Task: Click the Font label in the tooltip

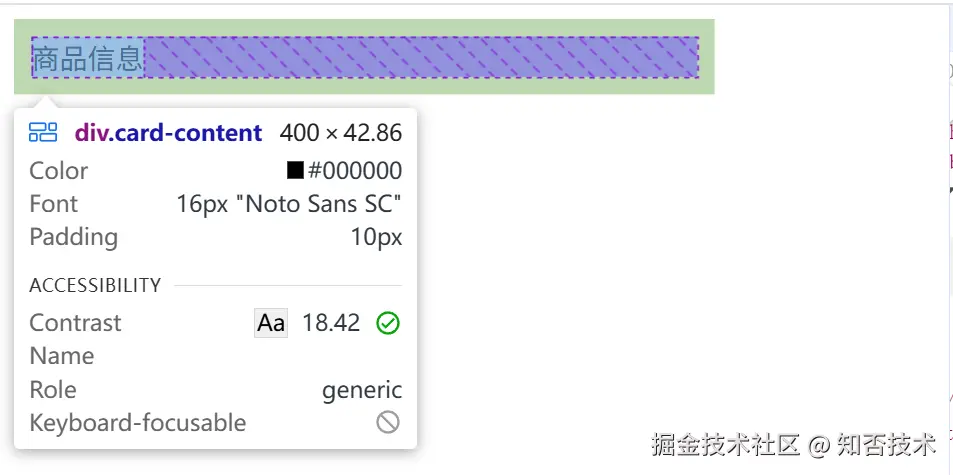Action: tap(54, 204)
